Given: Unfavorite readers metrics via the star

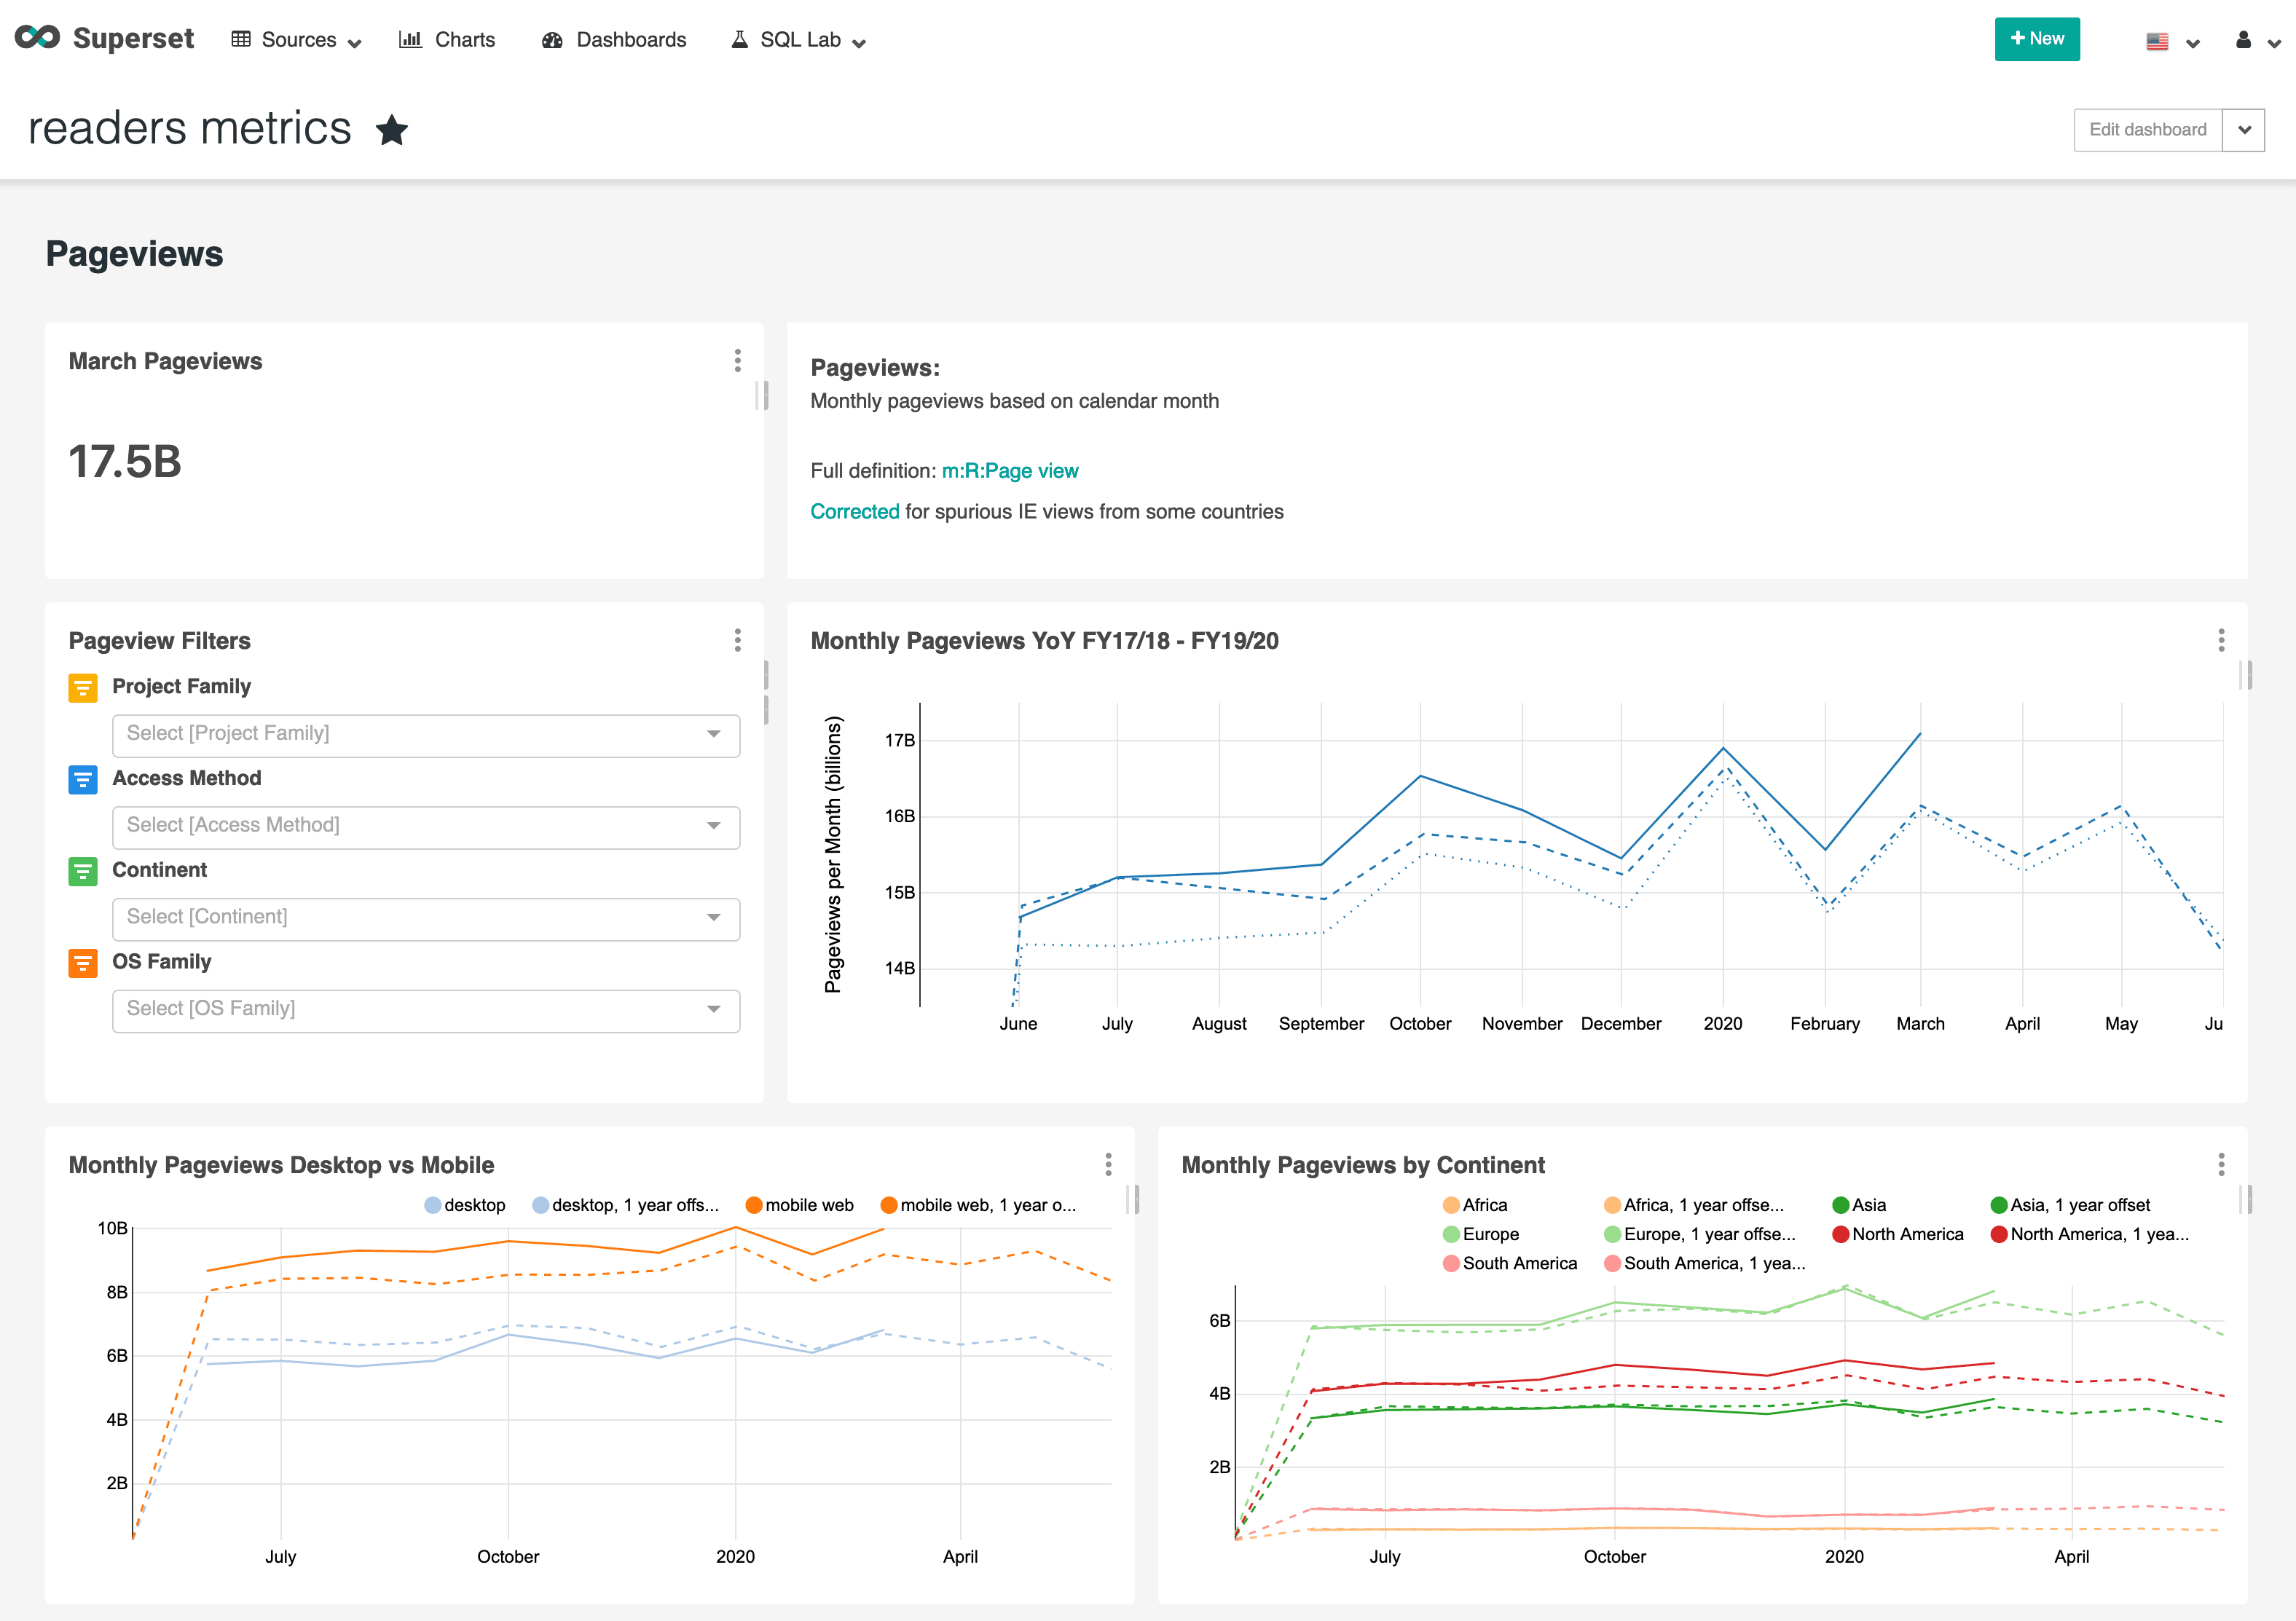Looking at the screenshot, I should [391, 129].
